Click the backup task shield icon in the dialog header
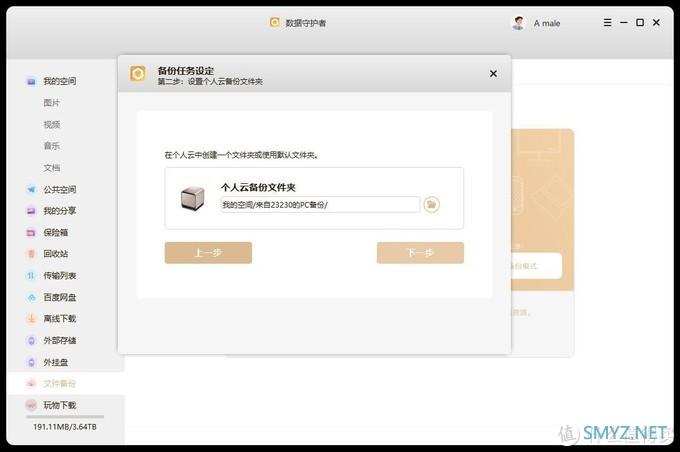This screenshot has width=680, height=452. 138,74
